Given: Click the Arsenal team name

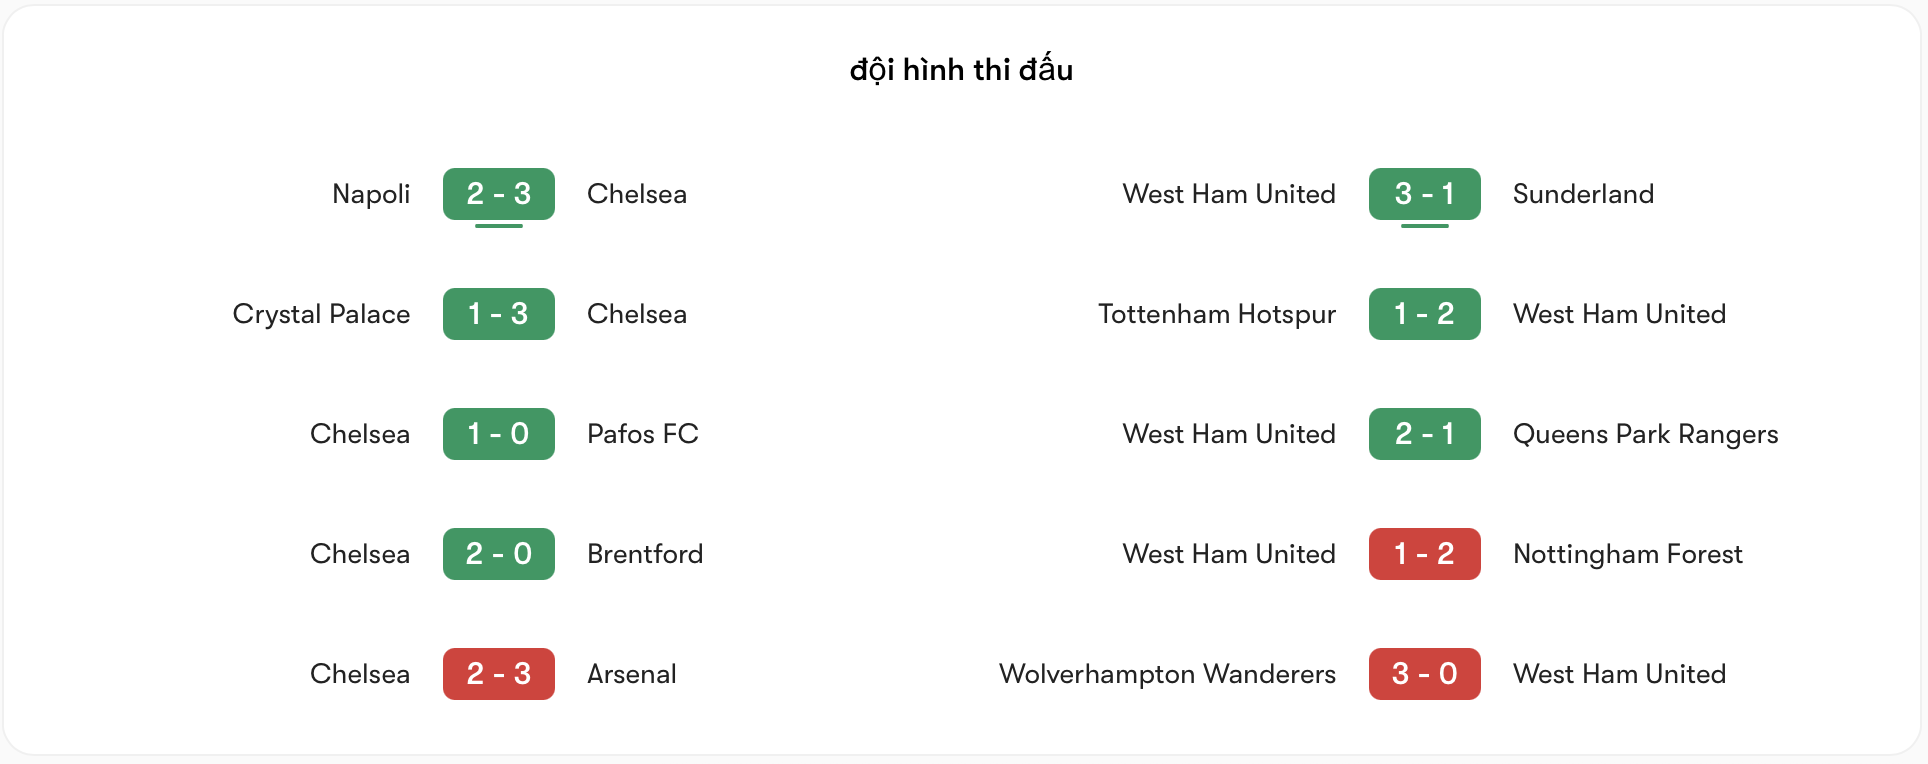Looking at the screenshot, I should (x=632, y=674).
